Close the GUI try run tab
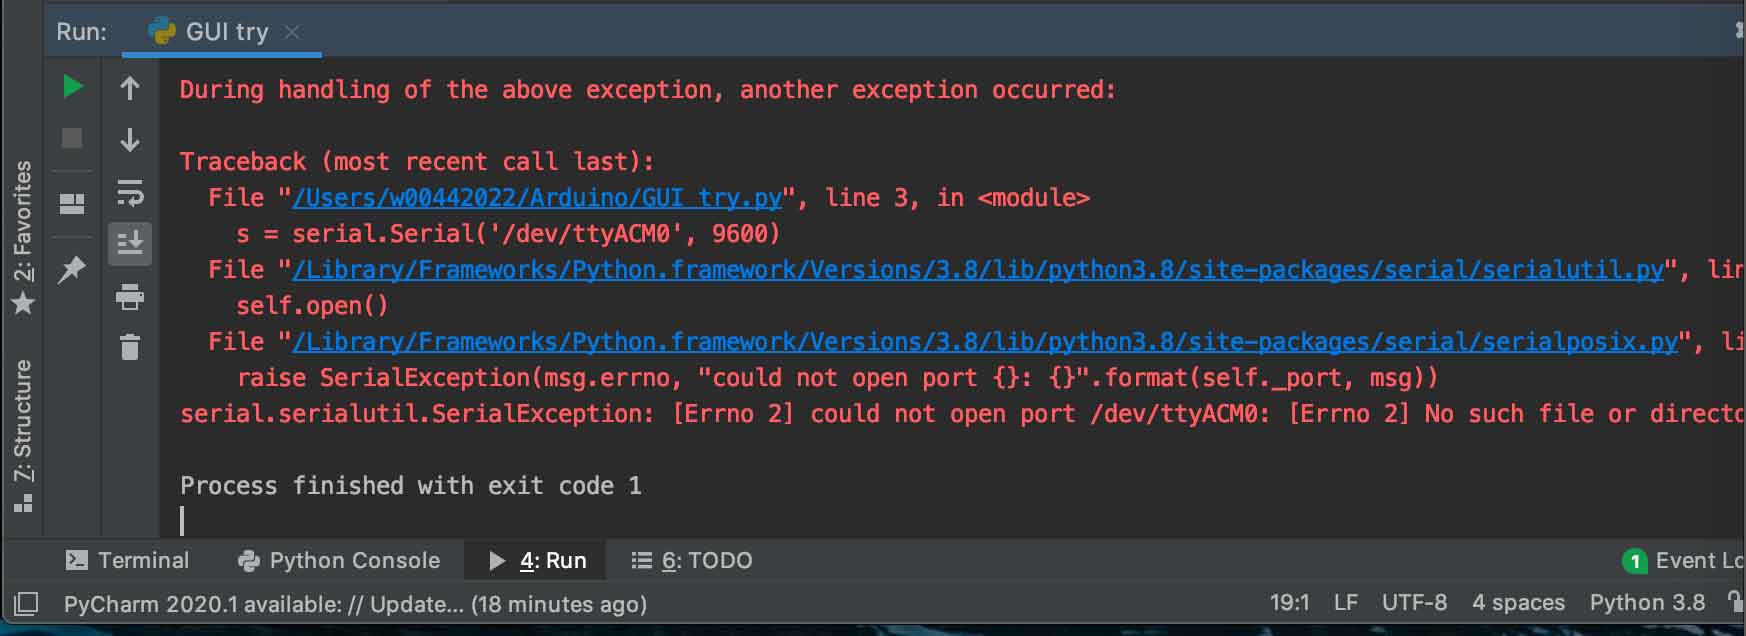Image resolution: width=1746 pixels, height=636 pixels. (292, 32)
